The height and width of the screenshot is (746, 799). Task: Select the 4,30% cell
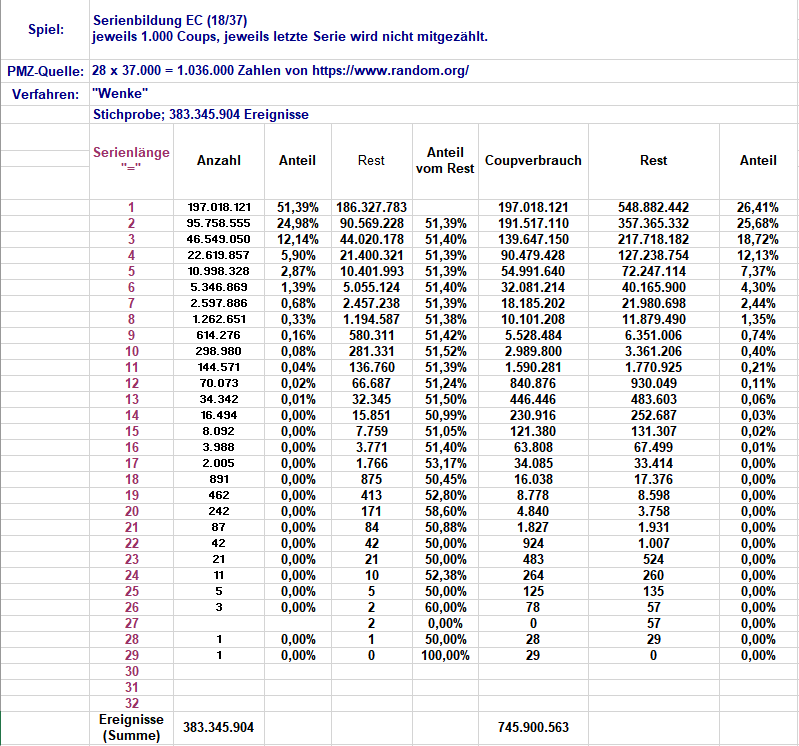pyautogui.click(x=758, y=287)
